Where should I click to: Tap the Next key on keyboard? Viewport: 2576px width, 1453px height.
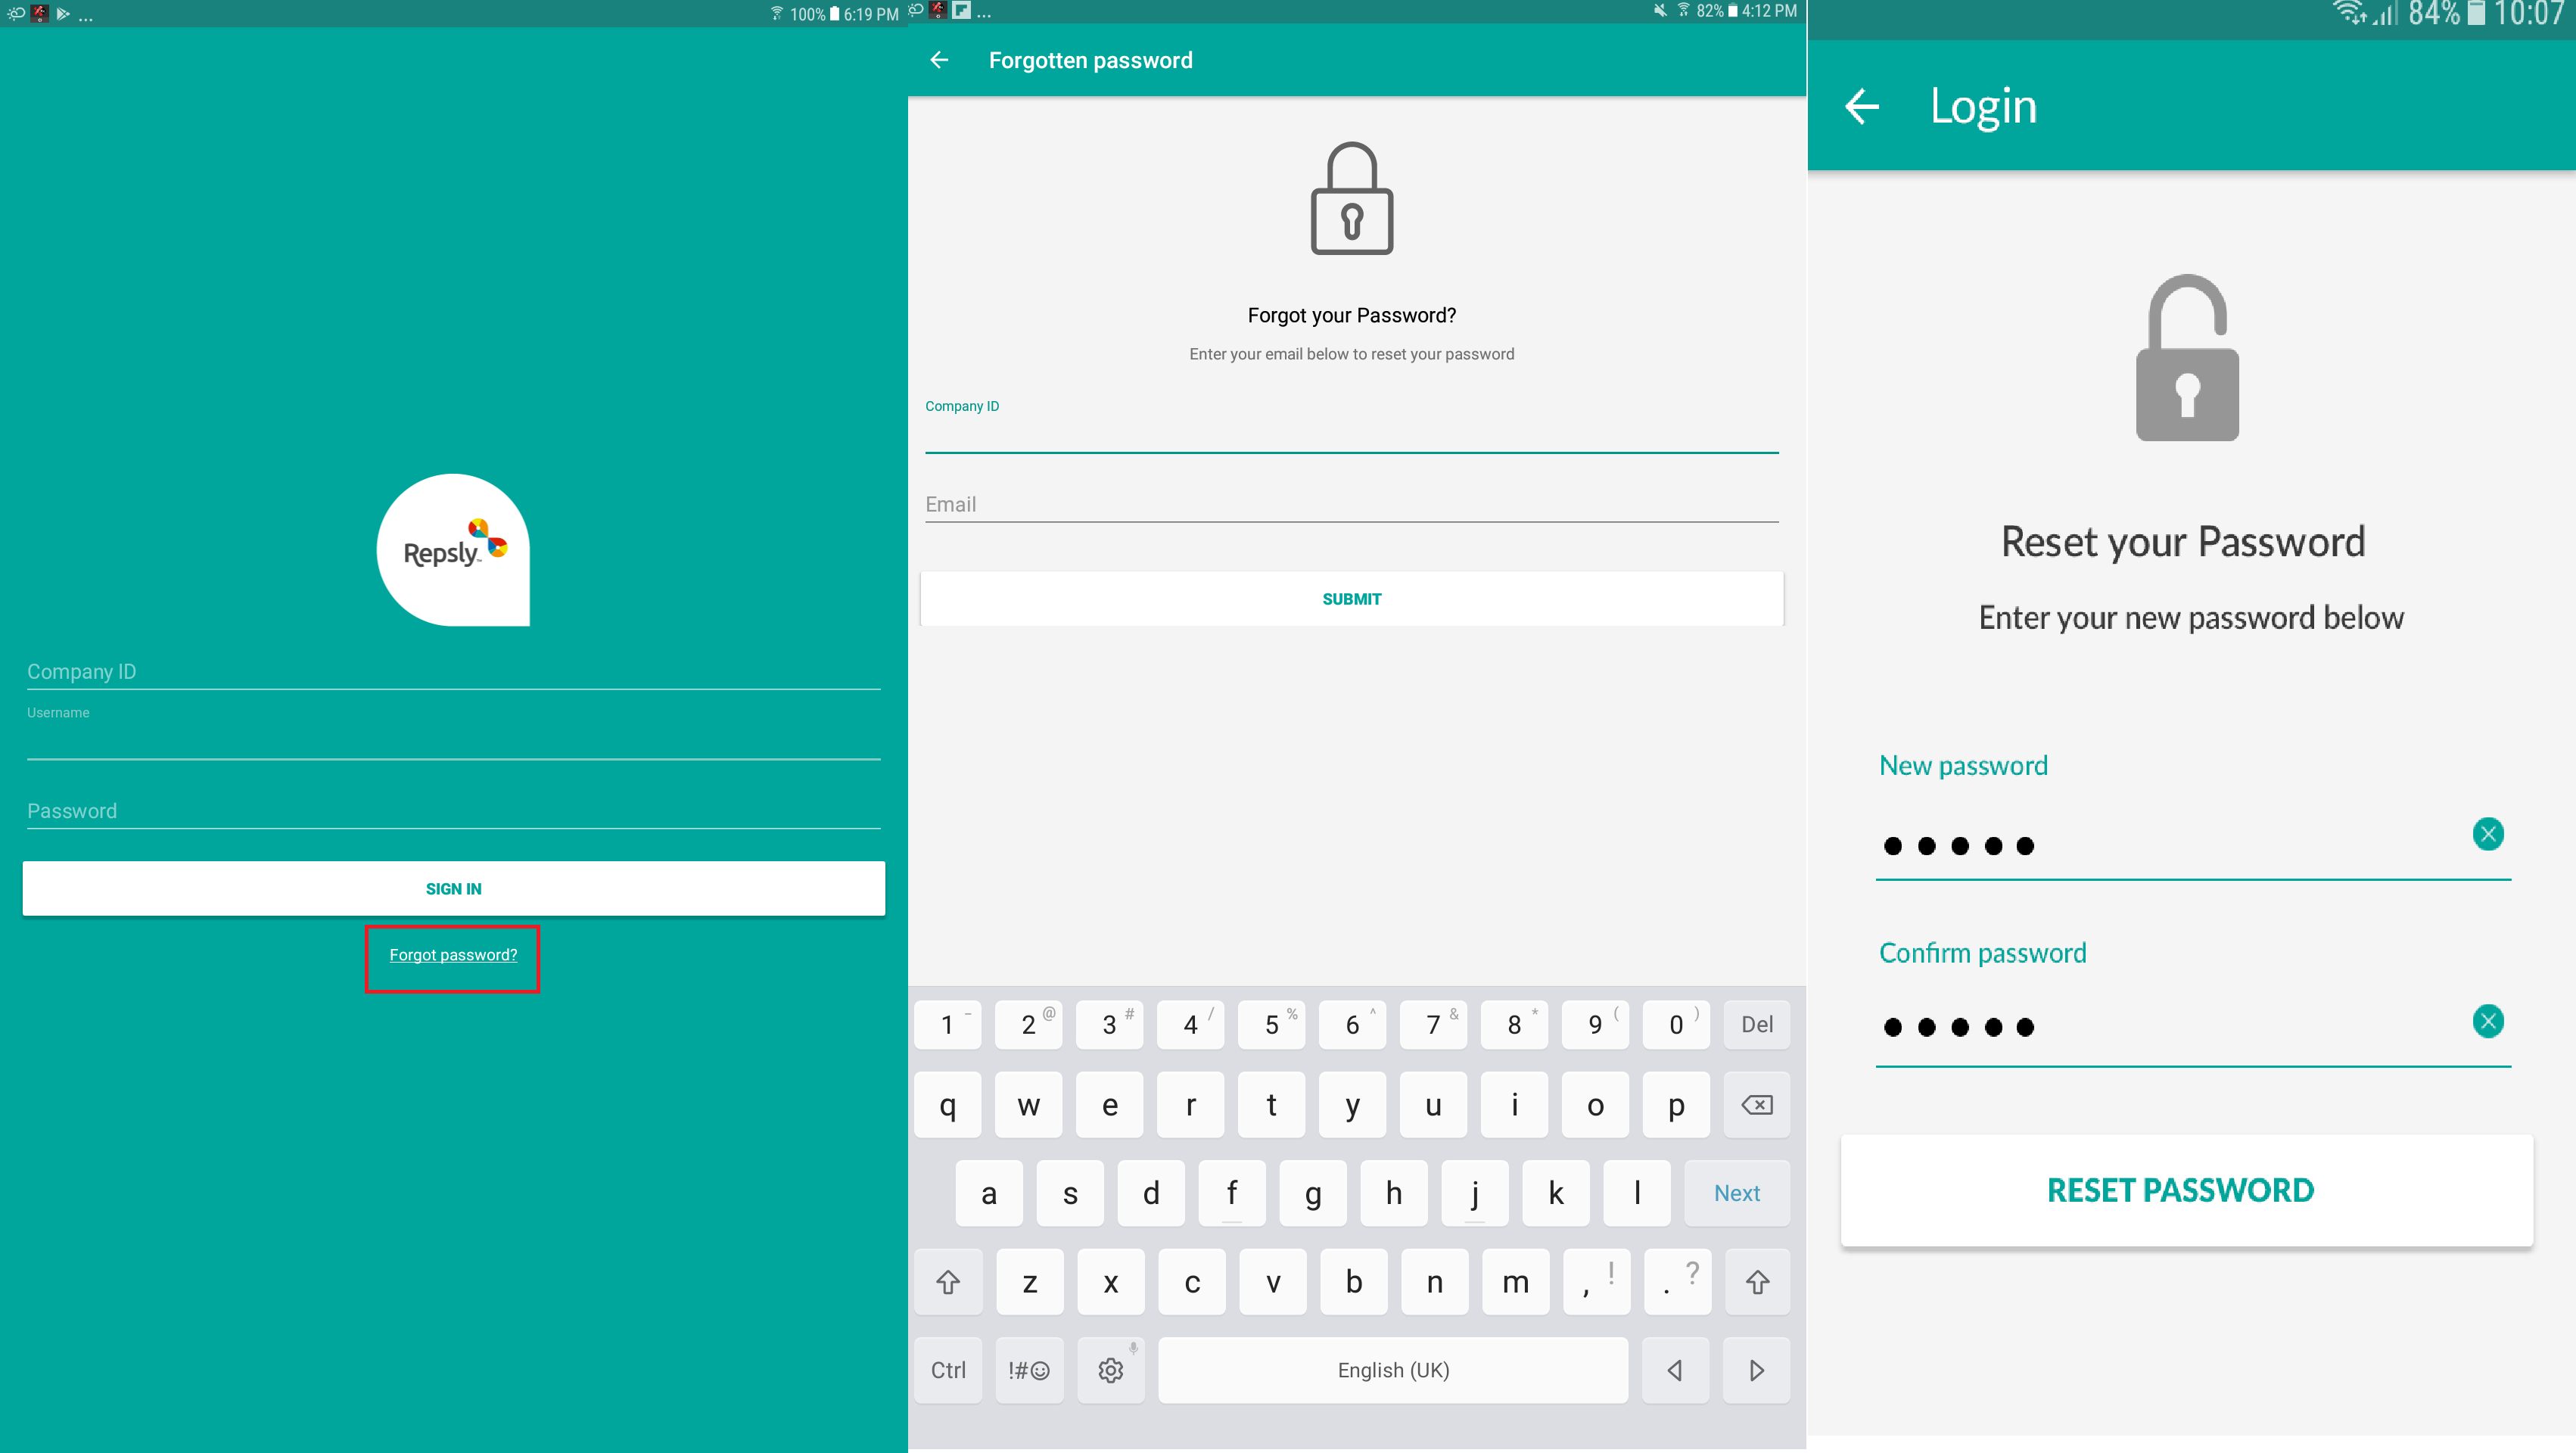pyautogui.click(x=1737, y=1193)
